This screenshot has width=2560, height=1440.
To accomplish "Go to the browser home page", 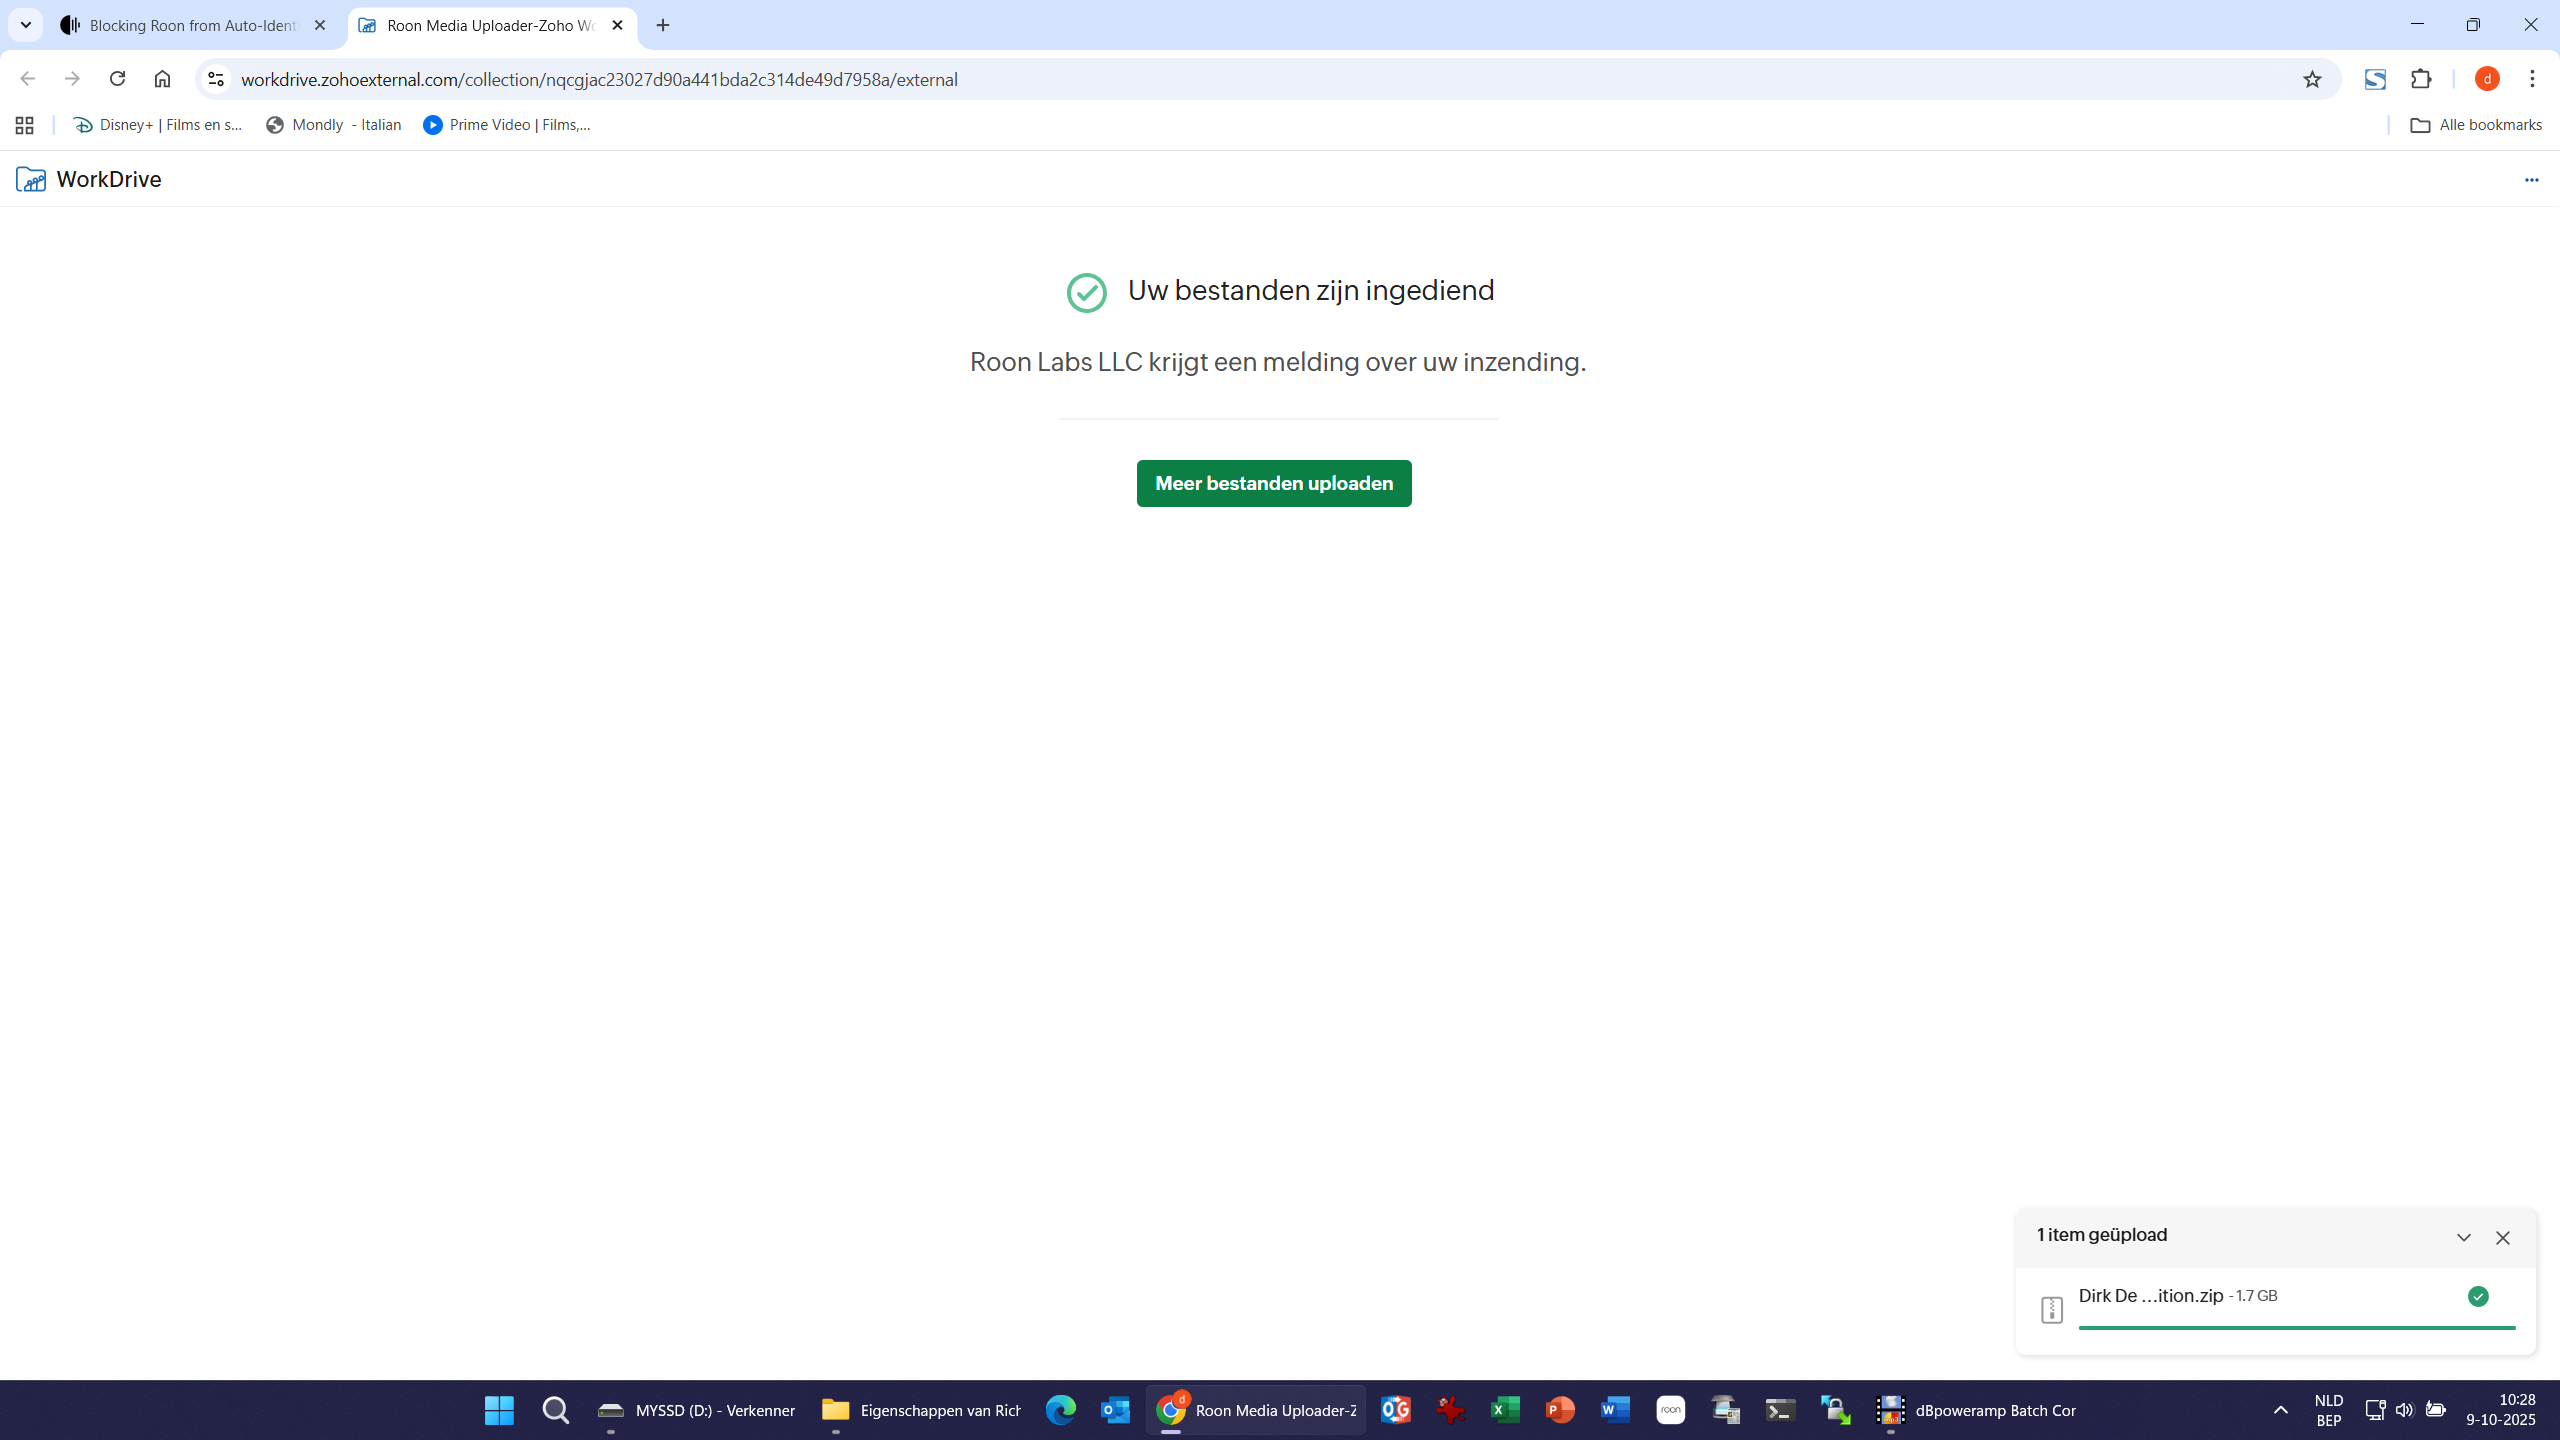I will [x=162, y=79].
